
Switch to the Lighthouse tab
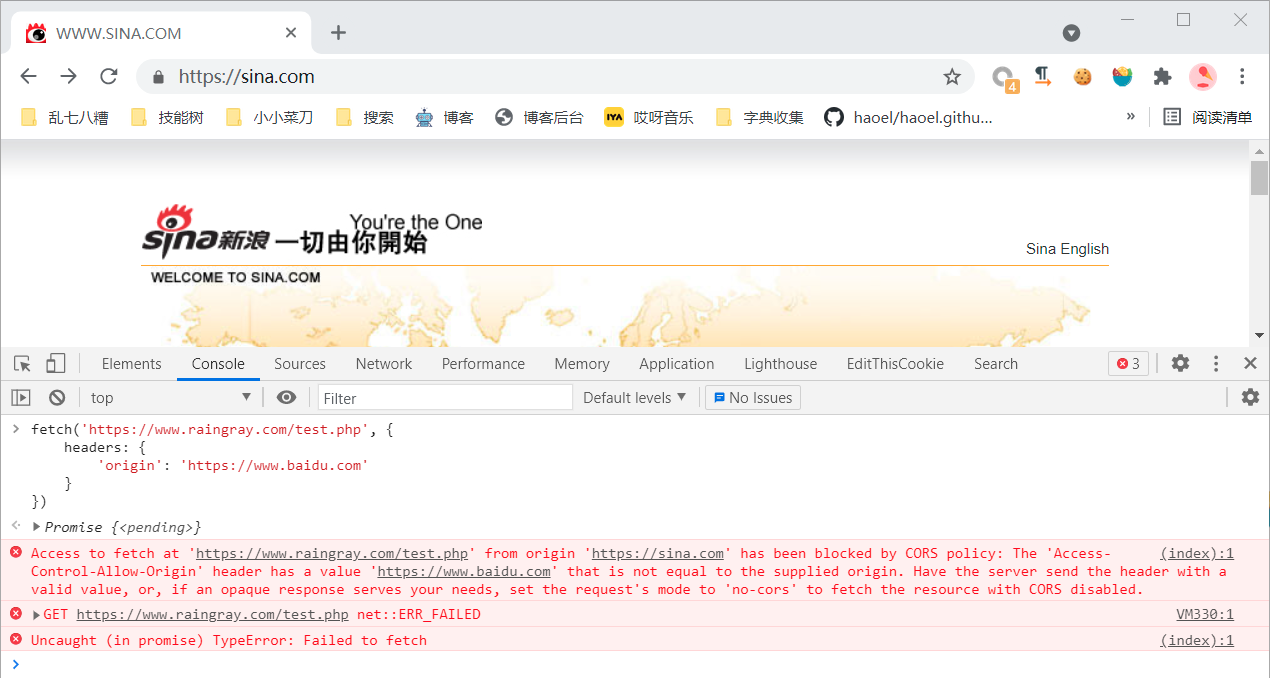(780, 364)
